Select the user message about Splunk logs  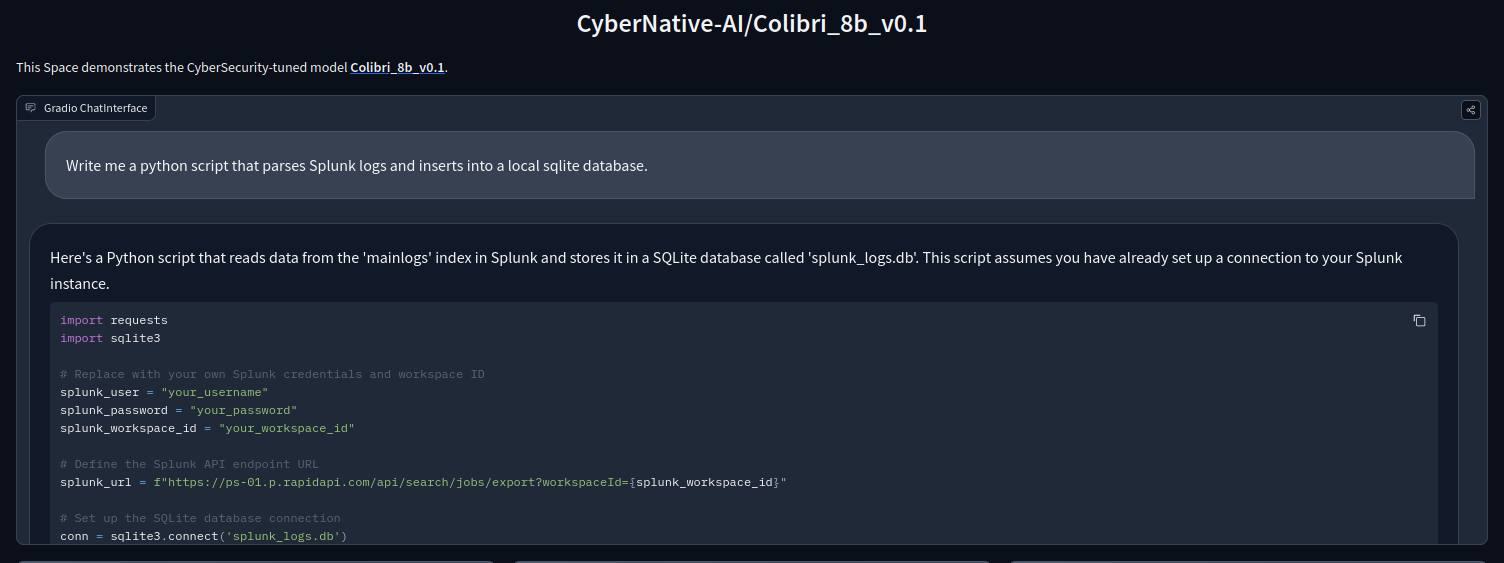(357, 165)
